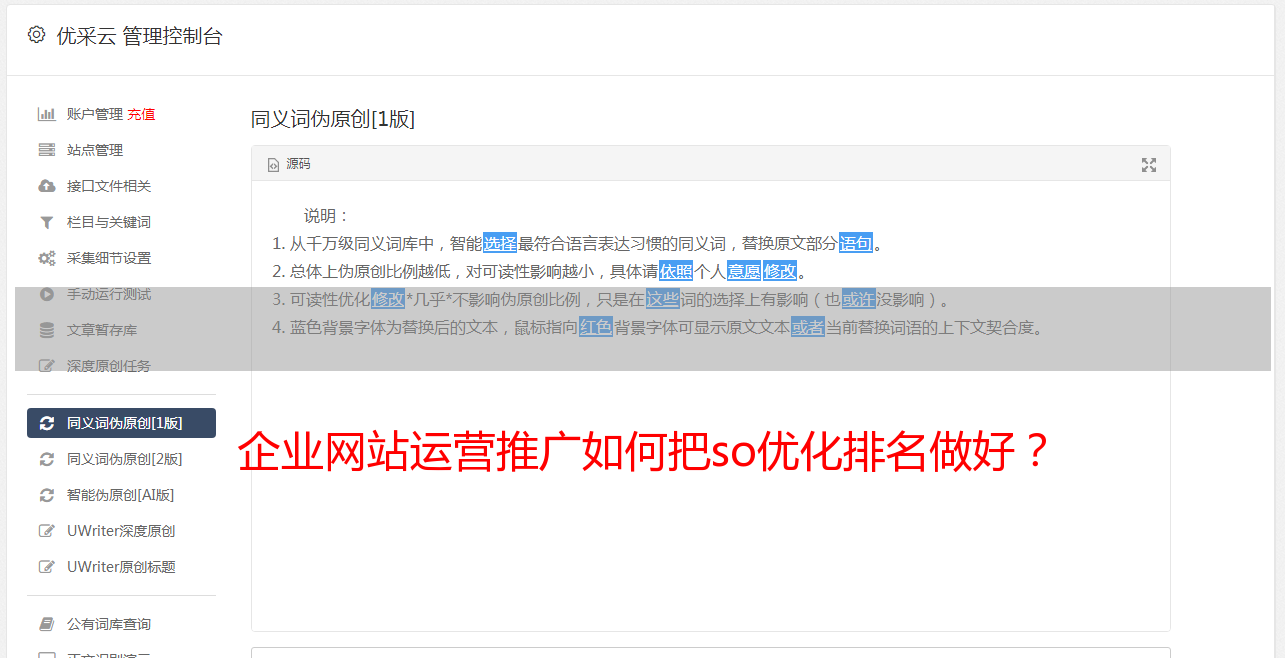Click the filter icon beside 栏目与关键词
Screen dimensions: 1285x658
pos(46,222)
